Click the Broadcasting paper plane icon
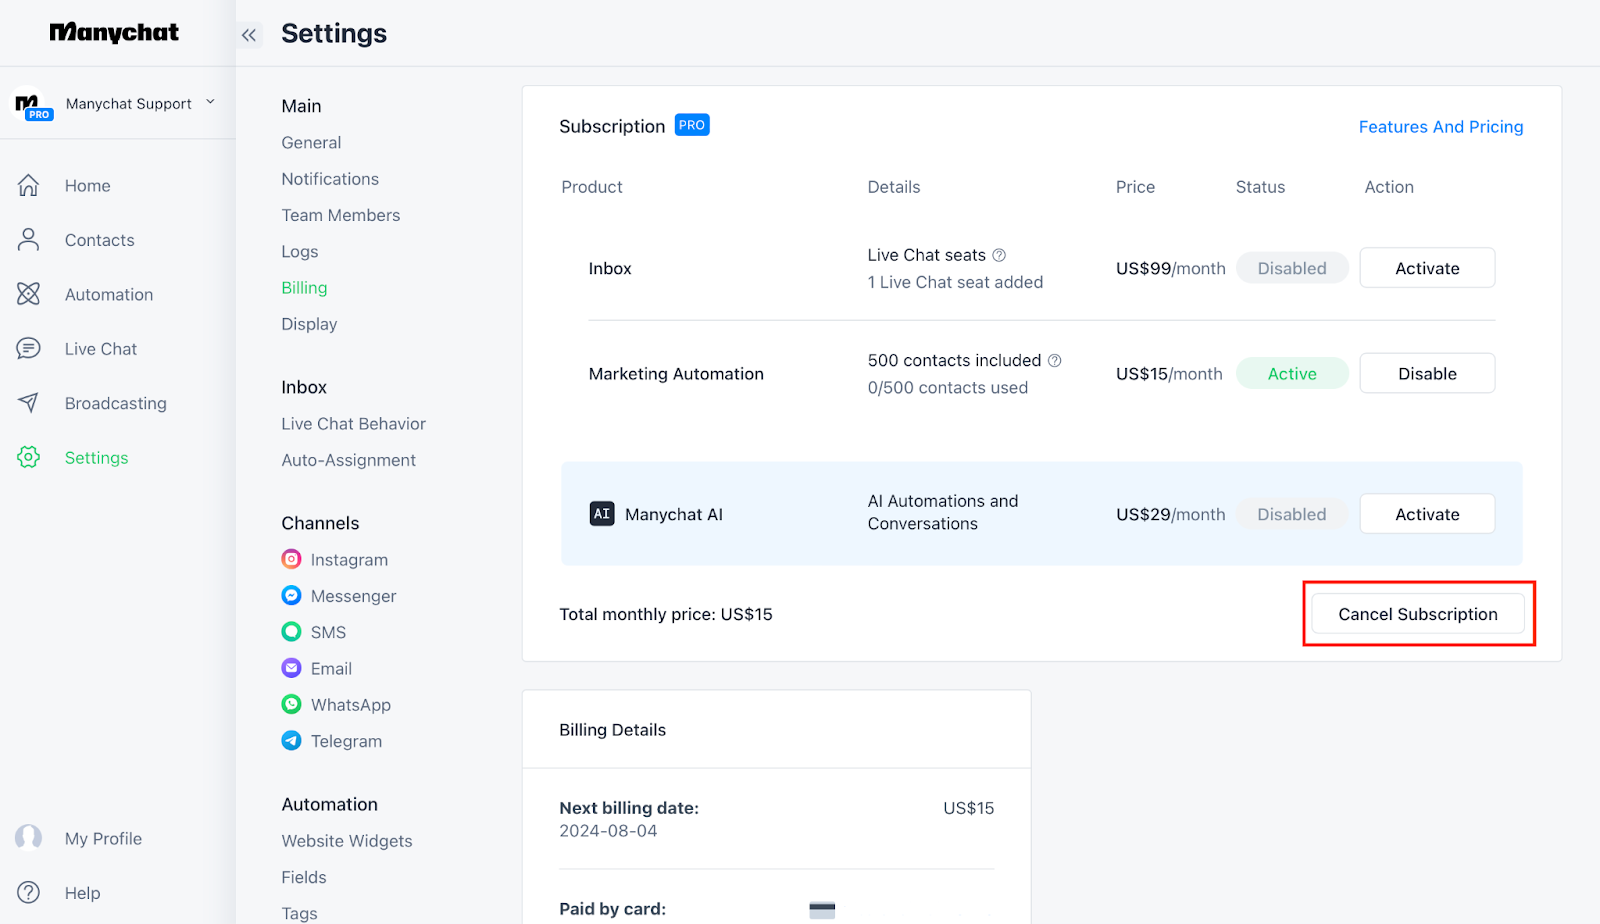This screenshot has width=1600, height=924. pos(28,402)
